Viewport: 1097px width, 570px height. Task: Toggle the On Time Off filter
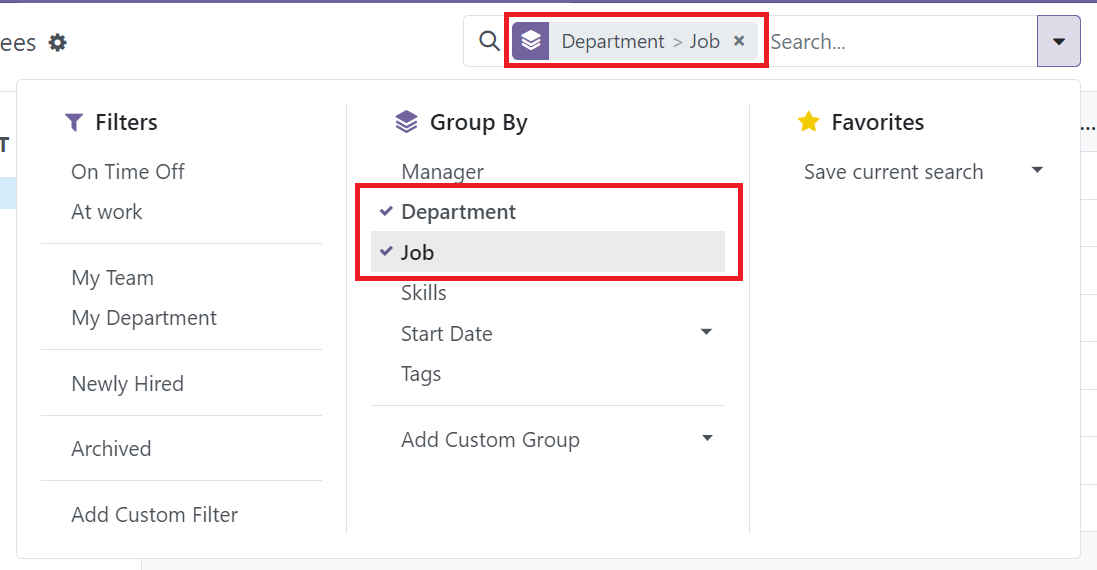[x=128, y=172]
